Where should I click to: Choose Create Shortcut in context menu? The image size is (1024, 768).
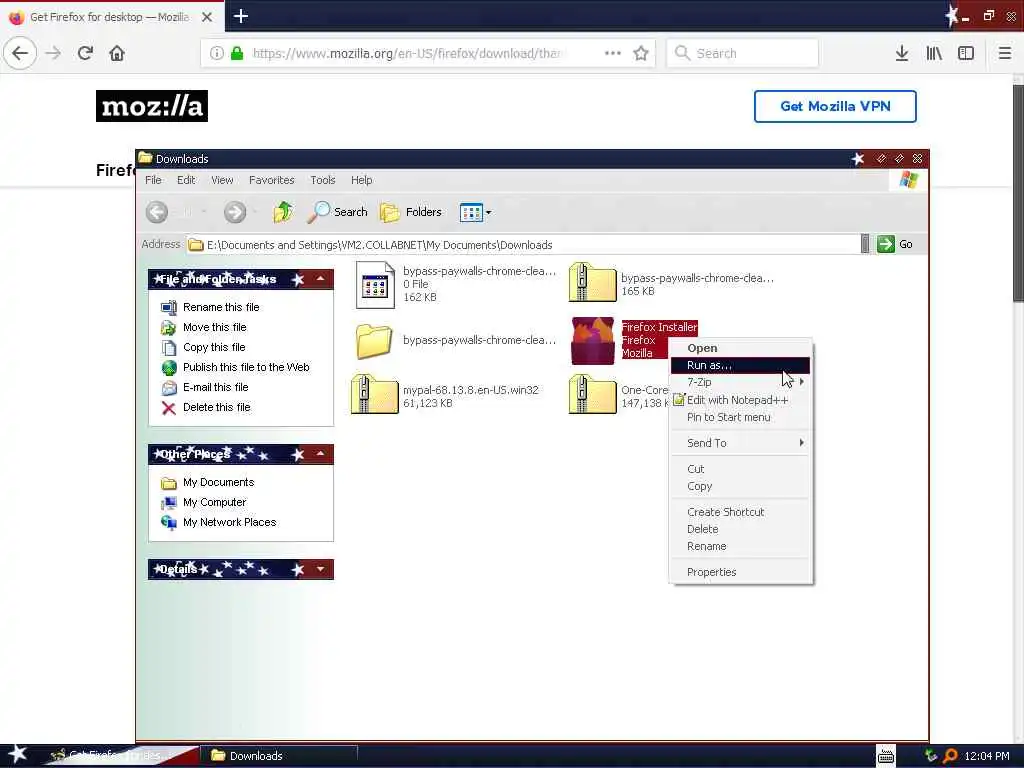click(741, 512)
